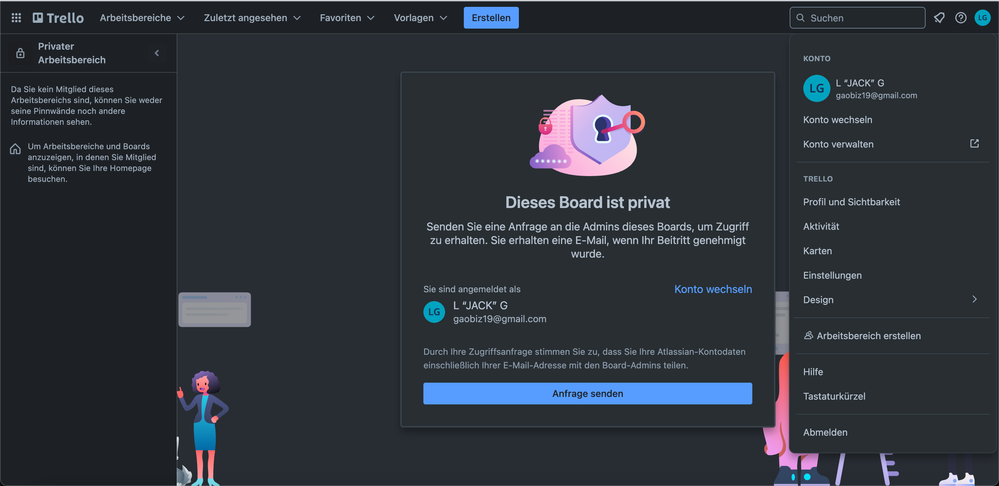Image resolution: width=999 pixels, height=486 pixels.
Task: Click the TRELLO section header
Action: tap(818, 179)
